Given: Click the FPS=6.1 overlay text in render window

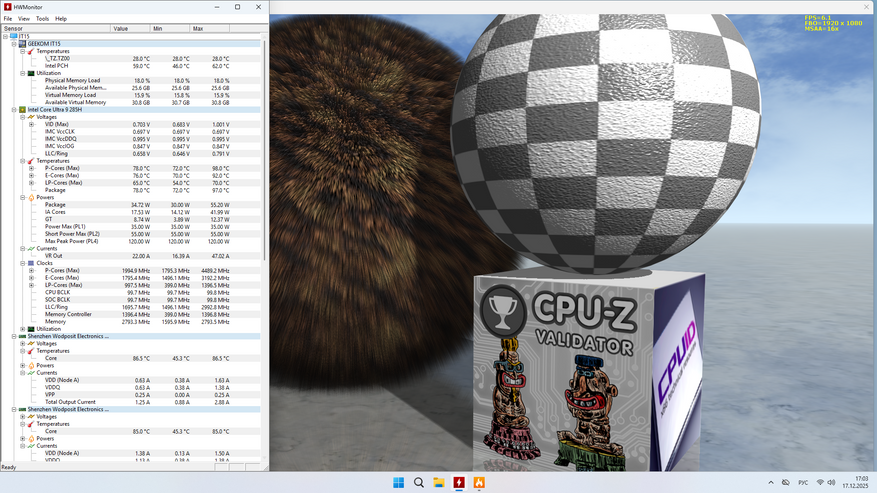Looking at the screenshot, I should coord(818,18).
